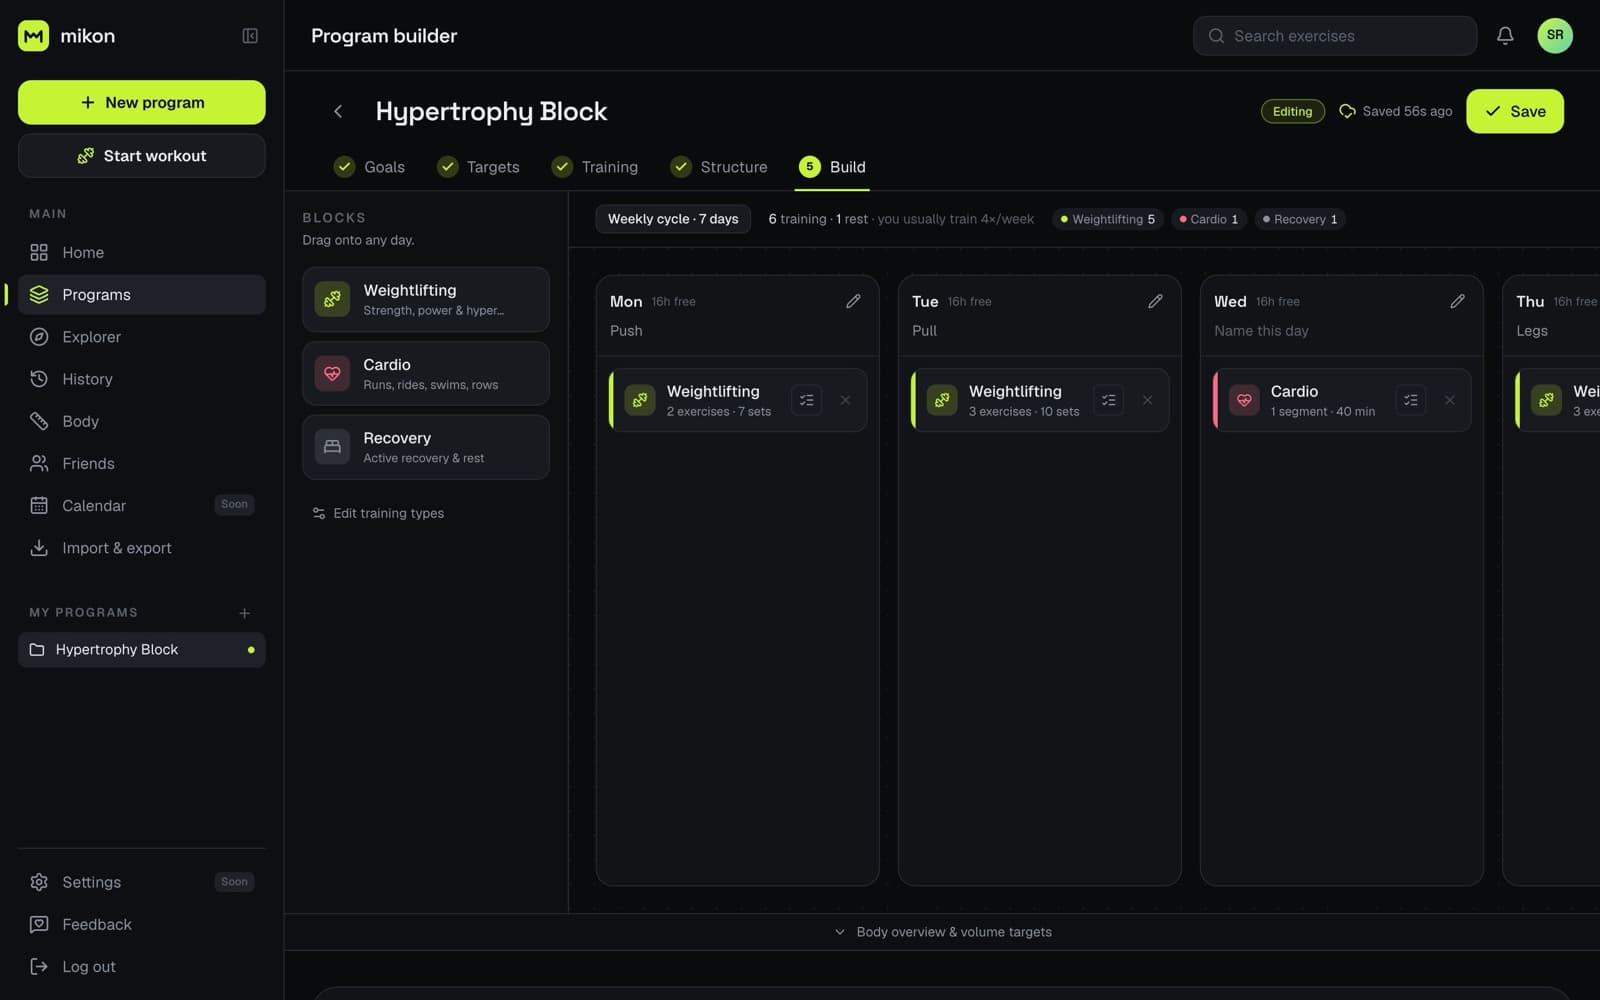Screen dimensions: 1600x1000
Task: Click New program button
Action: pyautogui.click(x=142, y=102)
